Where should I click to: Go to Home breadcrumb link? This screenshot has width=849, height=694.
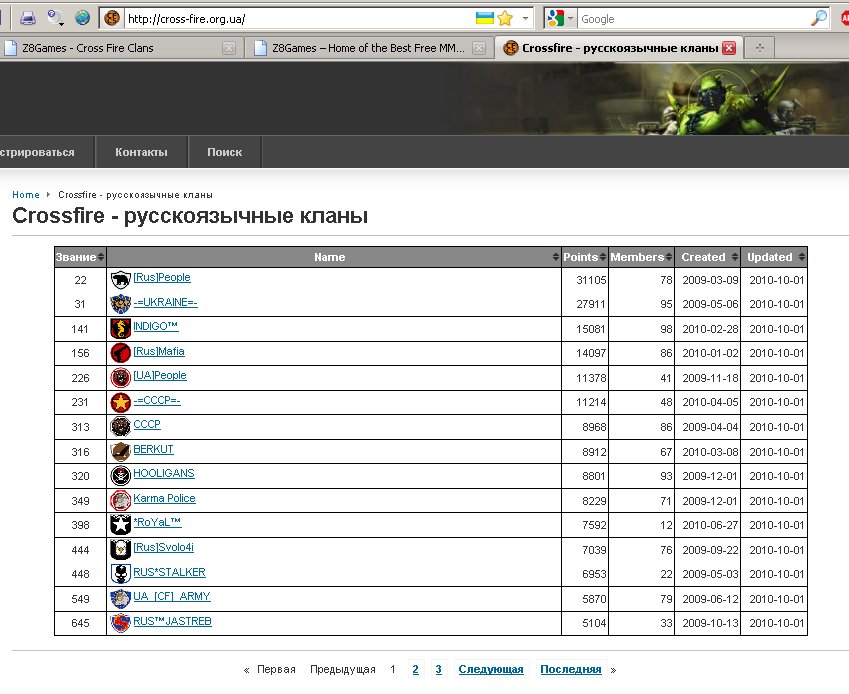click(x=25, y=194)
